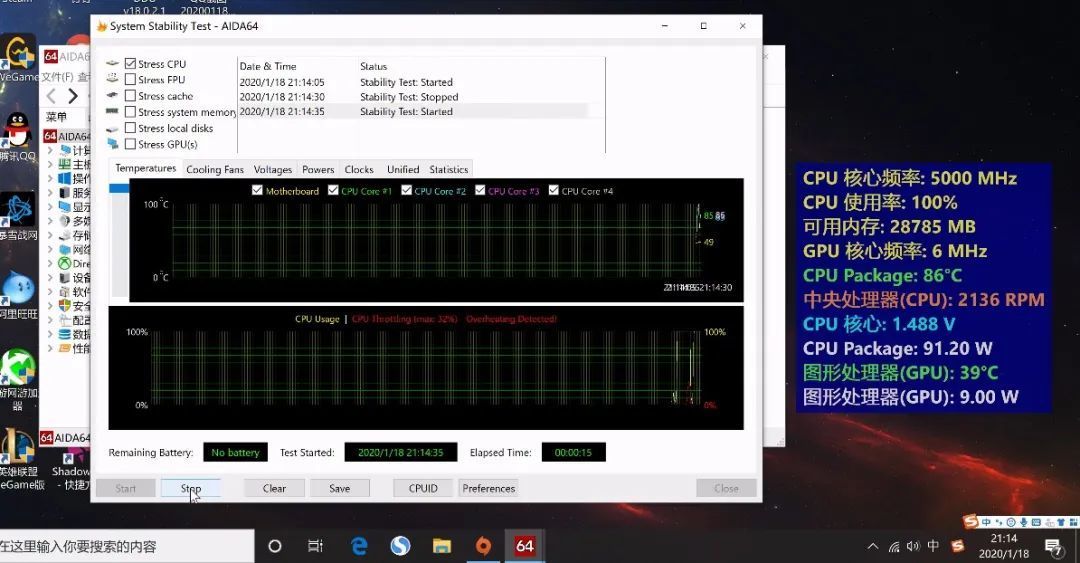This screenshot has height=563, width=1080.
Task: Stop the stability test
Action: [x=191, y=488]
